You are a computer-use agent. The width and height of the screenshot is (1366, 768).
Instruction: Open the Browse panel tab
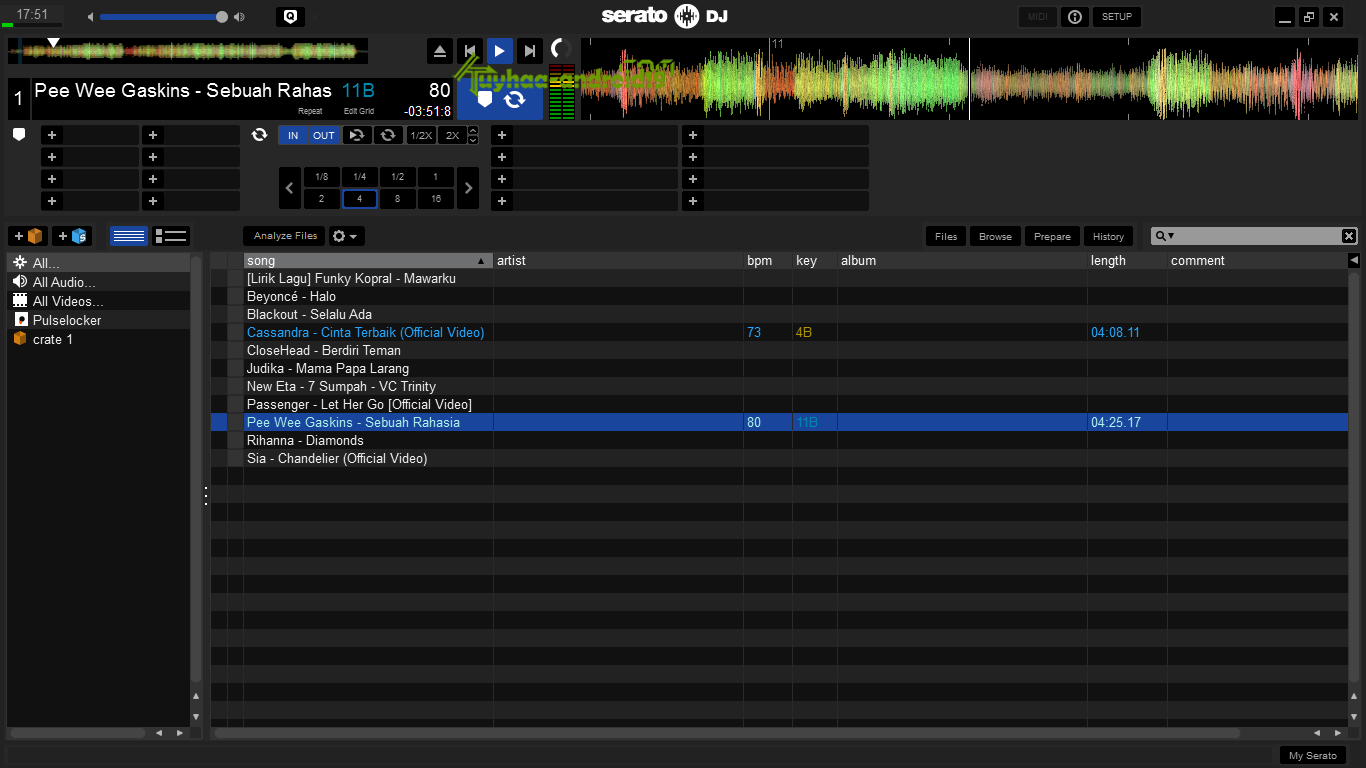click(995, 236)
